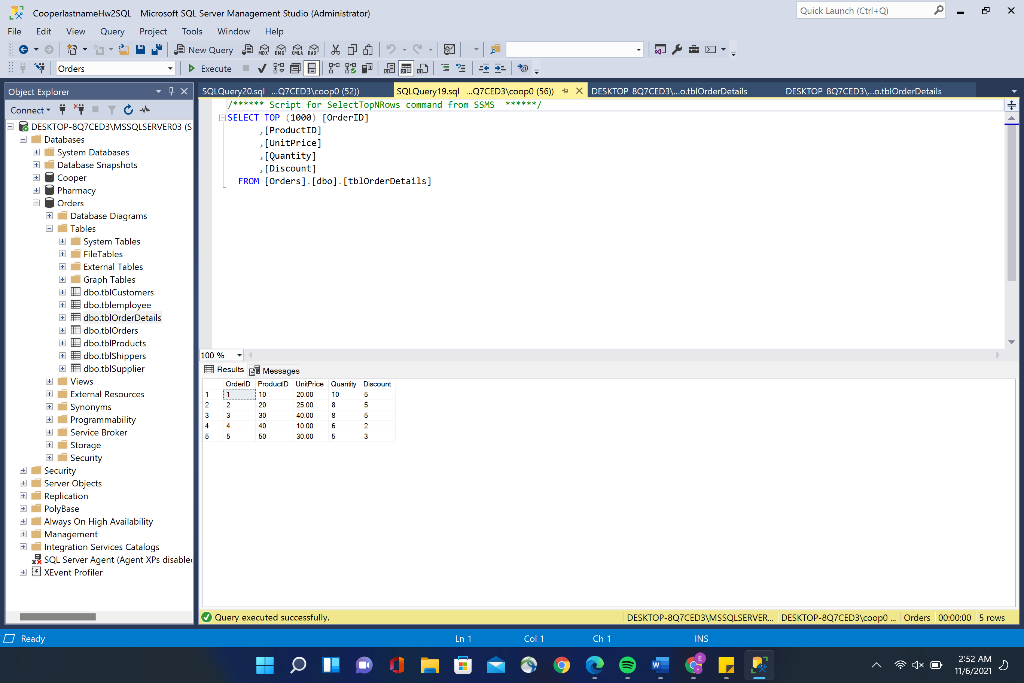Pin the Object Explorer panel
1024x683 pixels.
point(171,92)
